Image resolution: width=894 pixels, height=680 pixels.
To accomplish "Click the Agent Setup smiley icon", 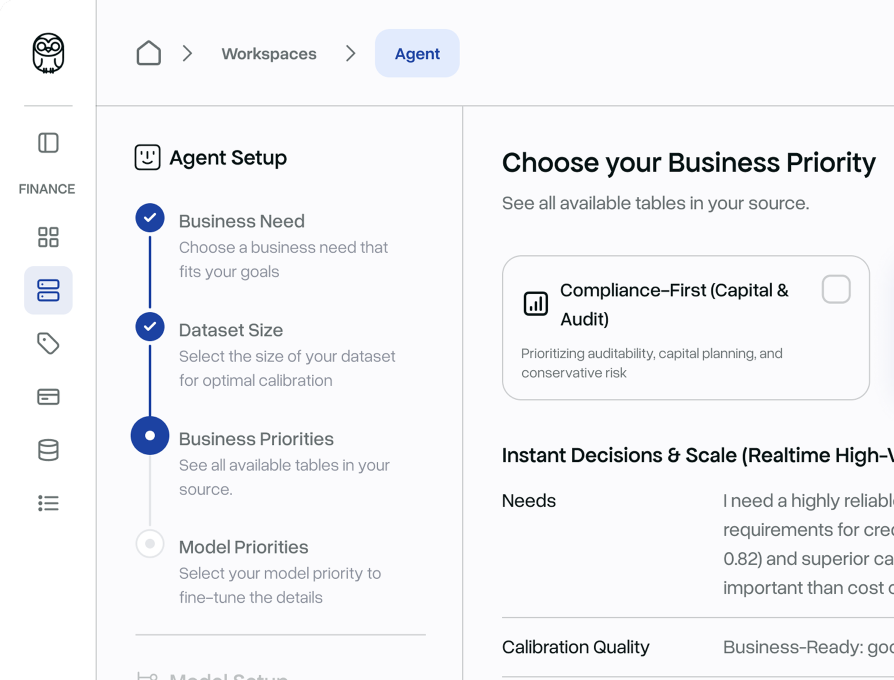I will pos(146,157).
